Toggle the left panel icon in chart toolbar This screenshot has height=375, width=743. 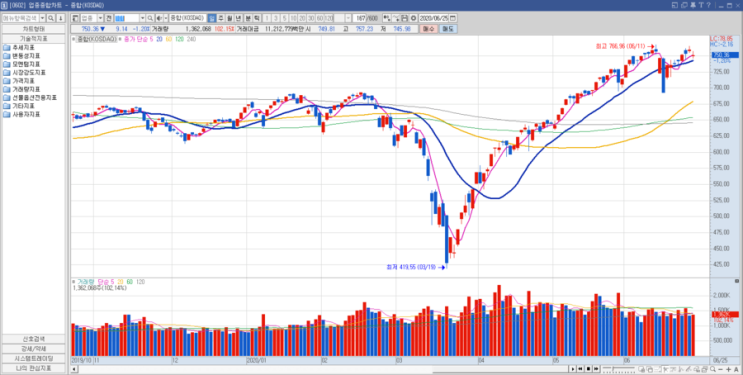76,18
